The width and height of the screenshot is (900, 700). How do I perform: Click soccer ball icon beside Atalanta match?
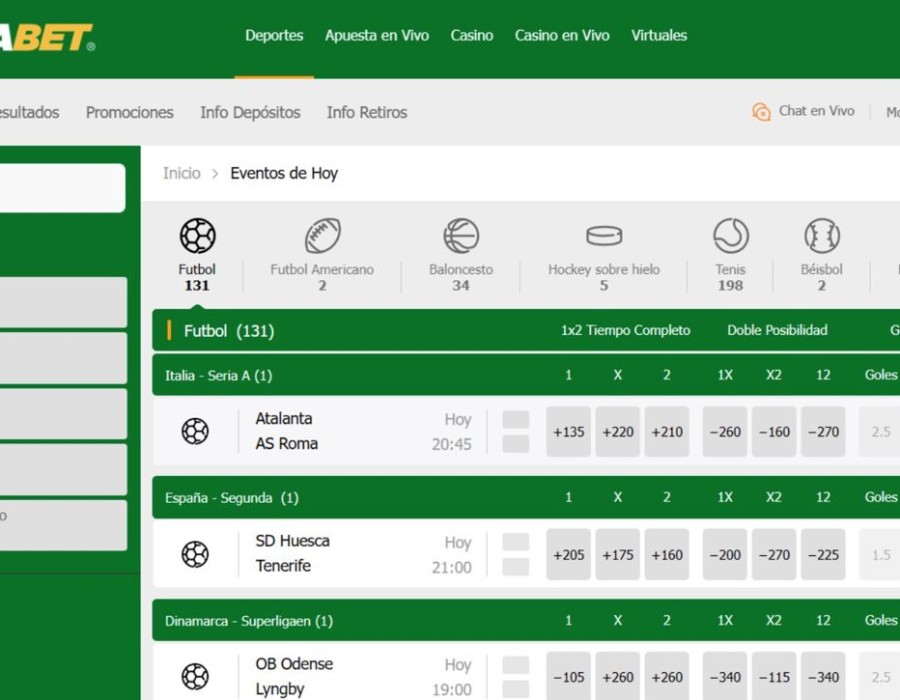tap(195, 431)
